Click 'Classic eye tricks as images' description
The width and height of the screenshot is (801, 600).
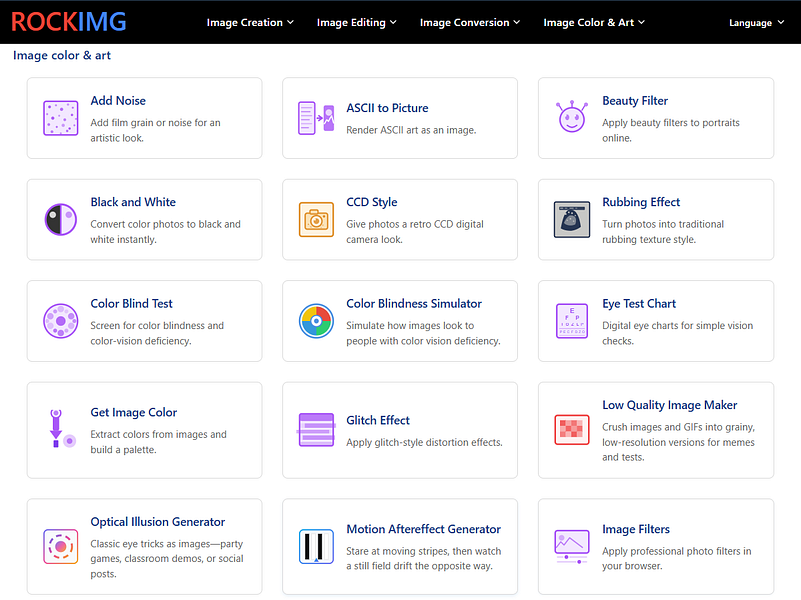[x=167, y=559]
